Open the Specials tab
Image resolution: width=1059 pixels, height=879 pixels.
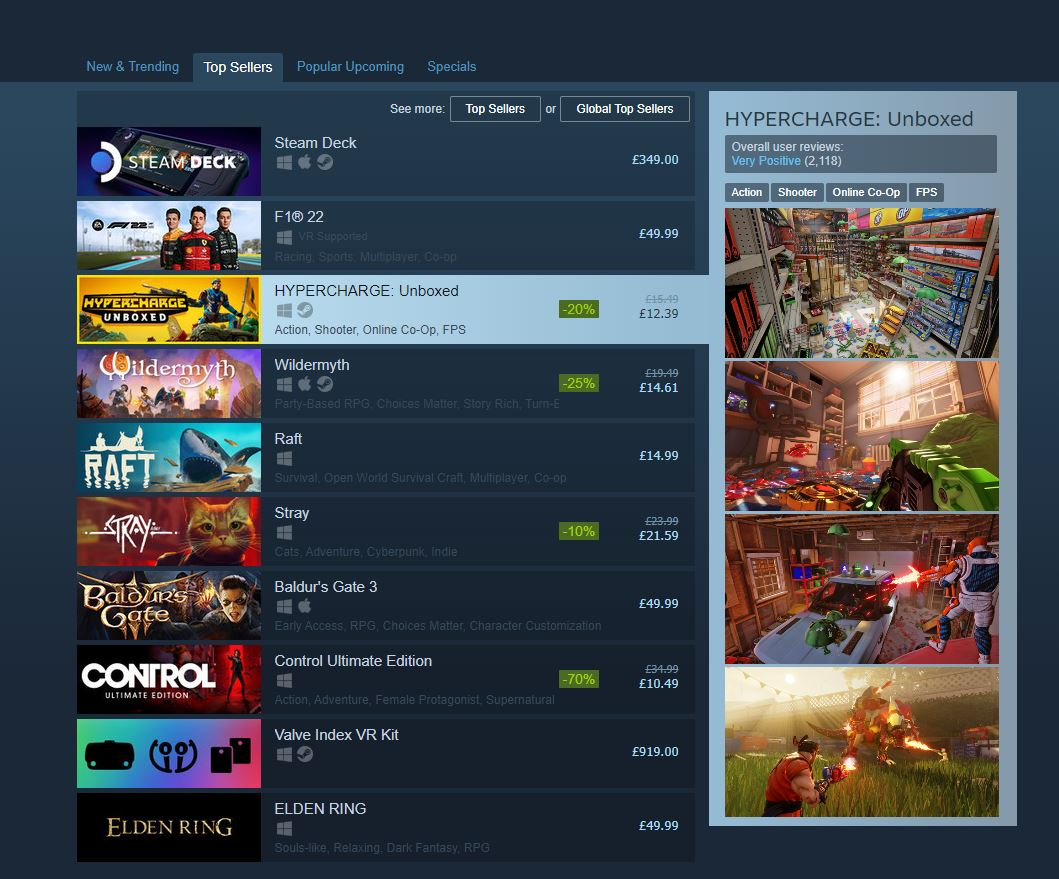tap(451, 66)
